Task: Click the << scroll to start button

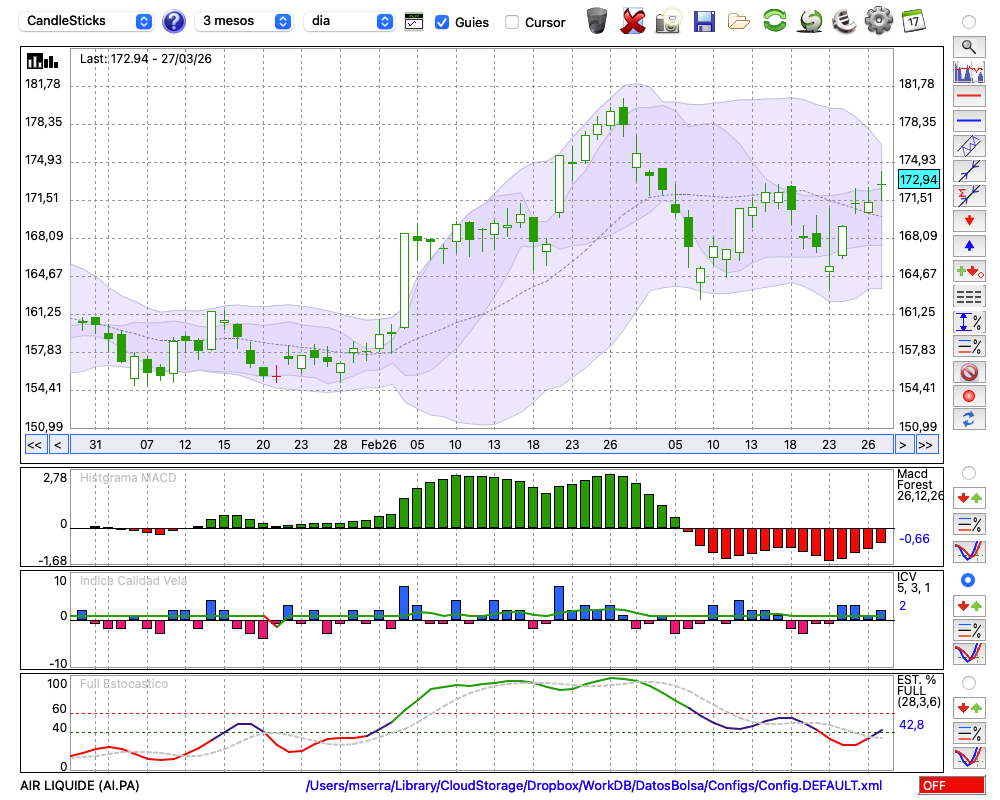Action: click(34, 445)
